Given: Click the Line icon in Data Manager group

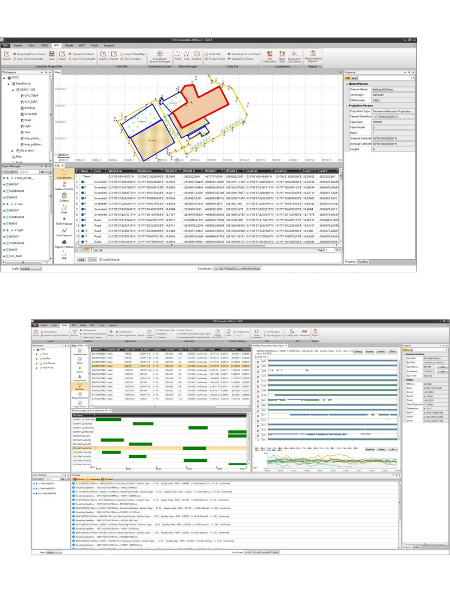Looking at the screenshot, I should (187, 55).
